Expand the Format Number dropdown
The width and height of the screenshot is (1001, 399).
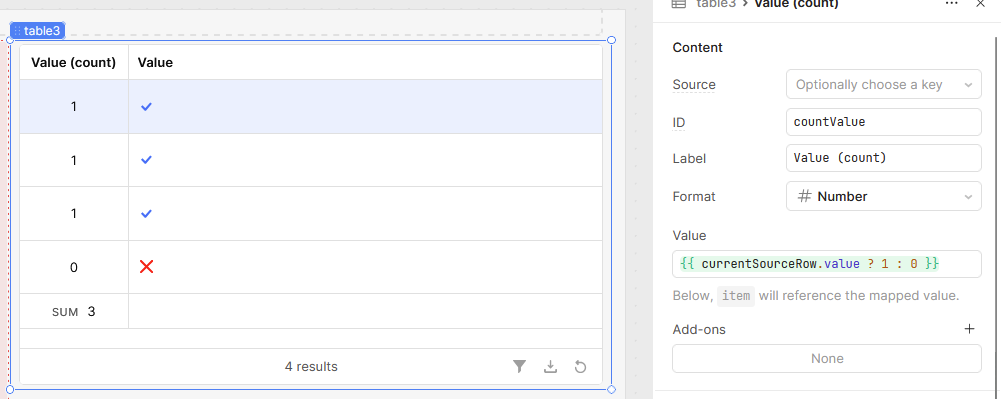884,197
